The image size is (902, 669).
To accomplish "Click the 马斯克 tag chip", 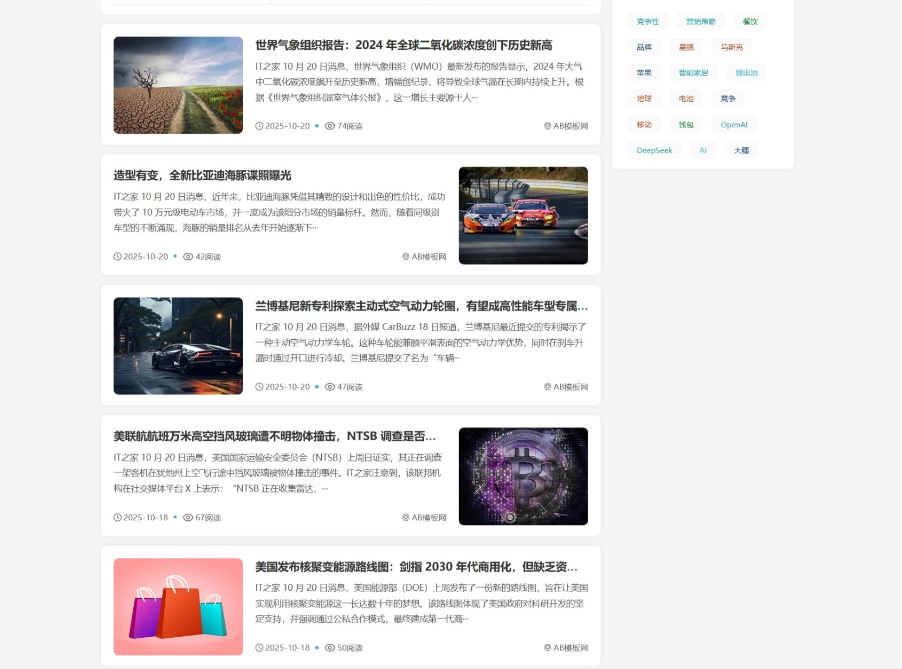I will tap(733, 46).
